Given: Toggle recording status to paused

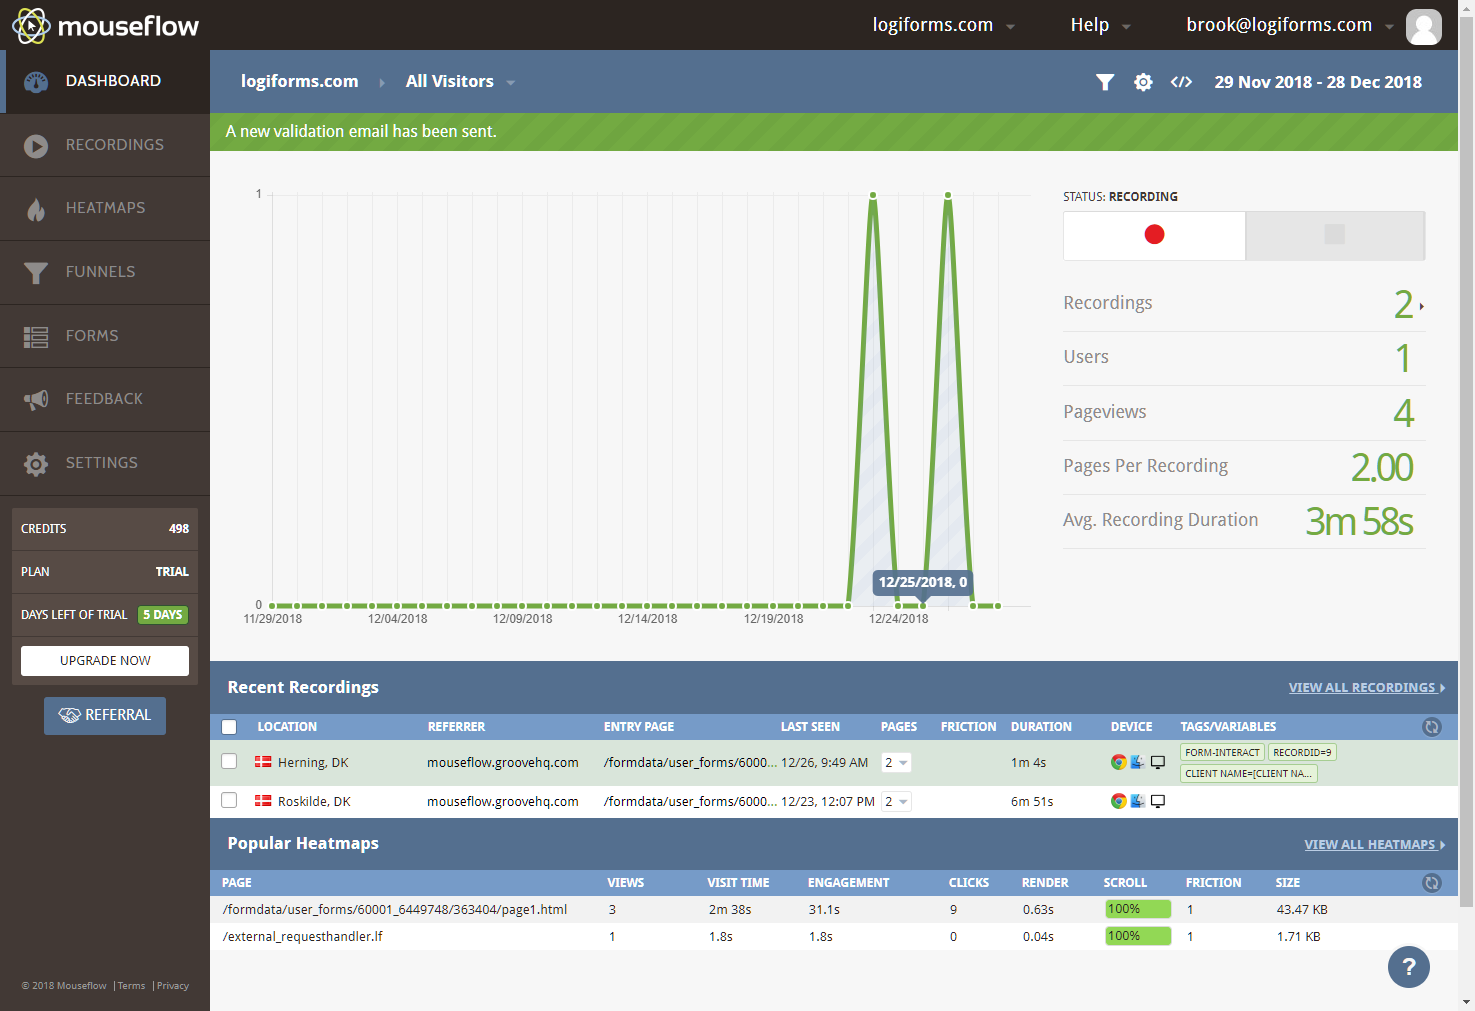Looking at the screenshot, I should 1335,235.
